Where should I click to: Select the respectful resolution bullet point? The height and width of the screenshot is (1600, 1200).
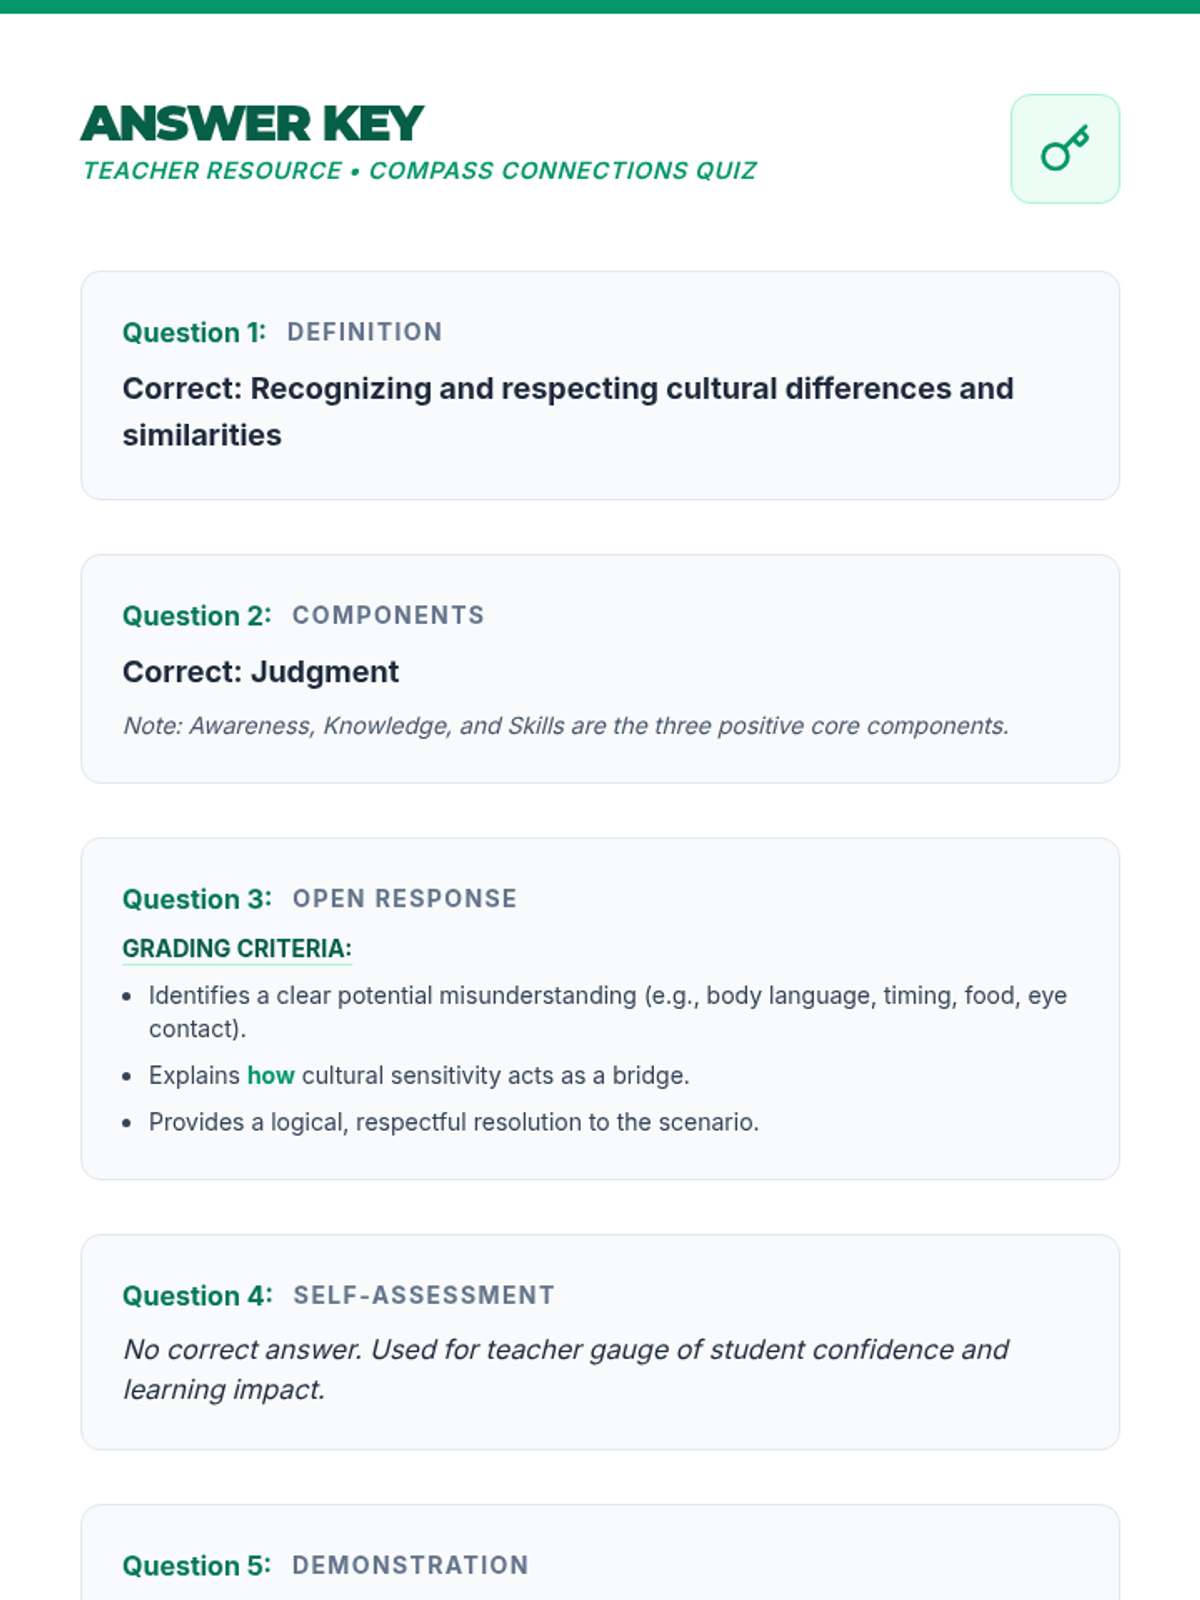454,1122
